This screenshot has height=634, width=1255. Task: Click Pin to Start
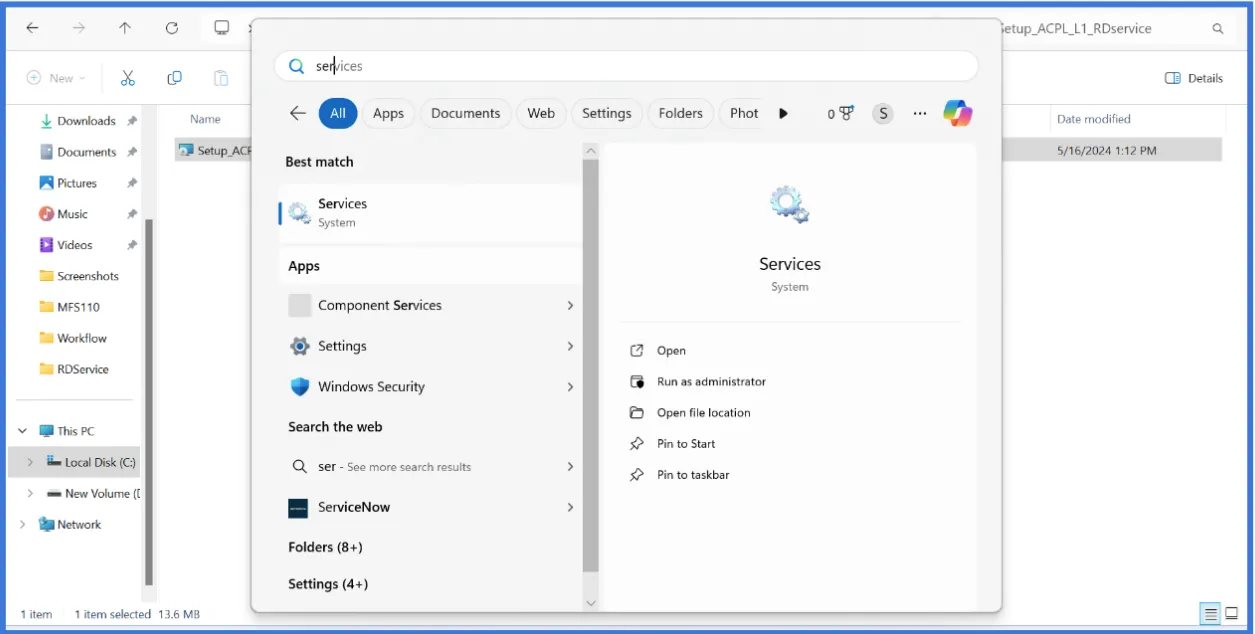[686, 444]
